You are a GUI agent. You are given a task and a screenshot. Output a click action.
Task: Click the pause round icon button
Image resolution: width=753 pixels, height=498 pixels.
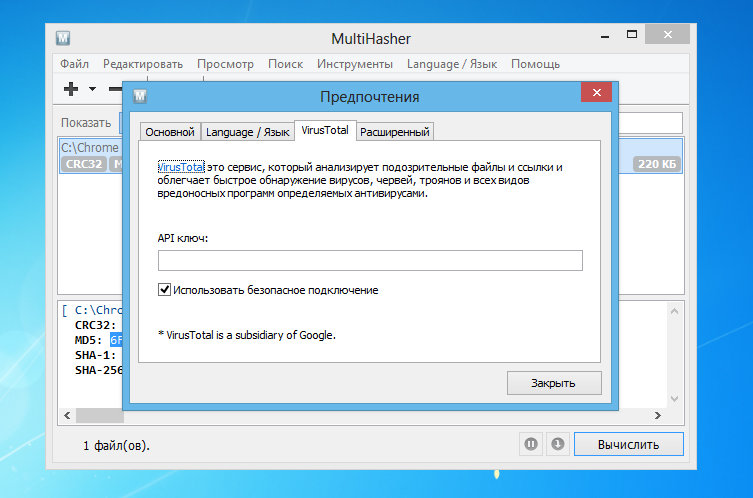point(531,444)
